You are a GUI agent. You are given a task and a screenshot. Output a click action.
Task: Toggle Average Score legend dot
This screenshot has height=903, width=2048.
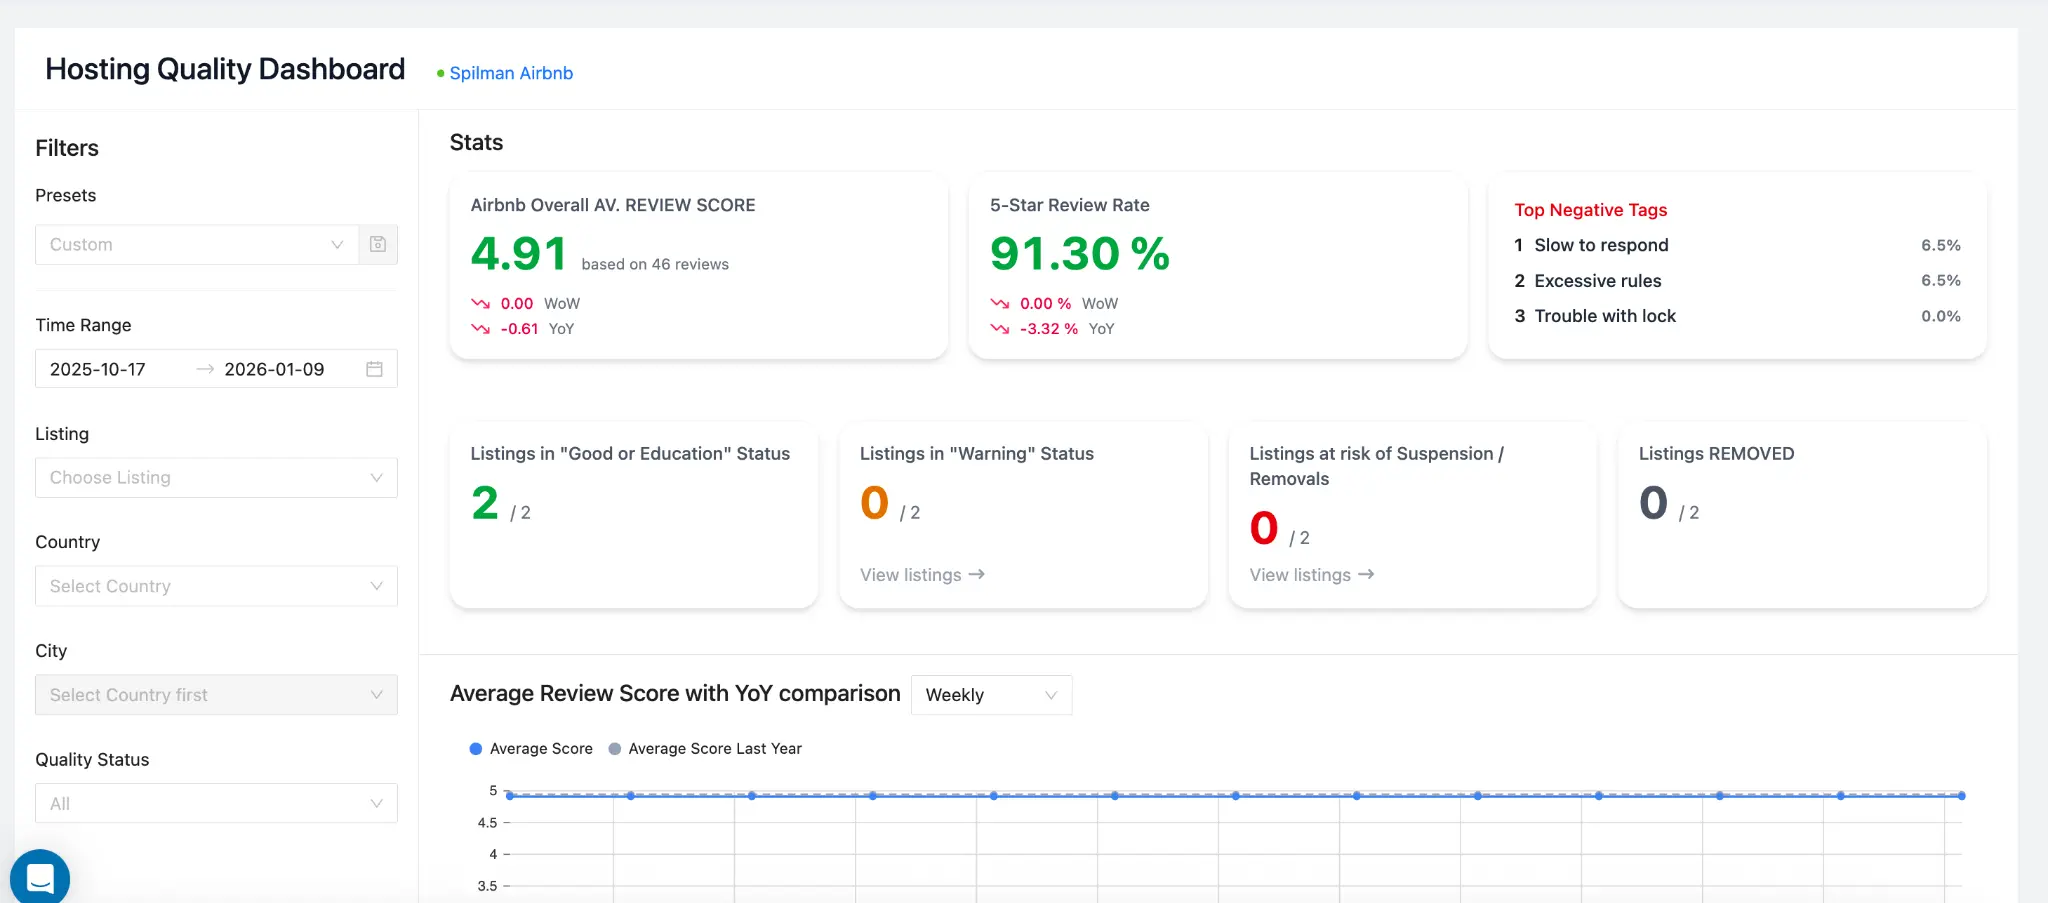click(x=476, y=748)
